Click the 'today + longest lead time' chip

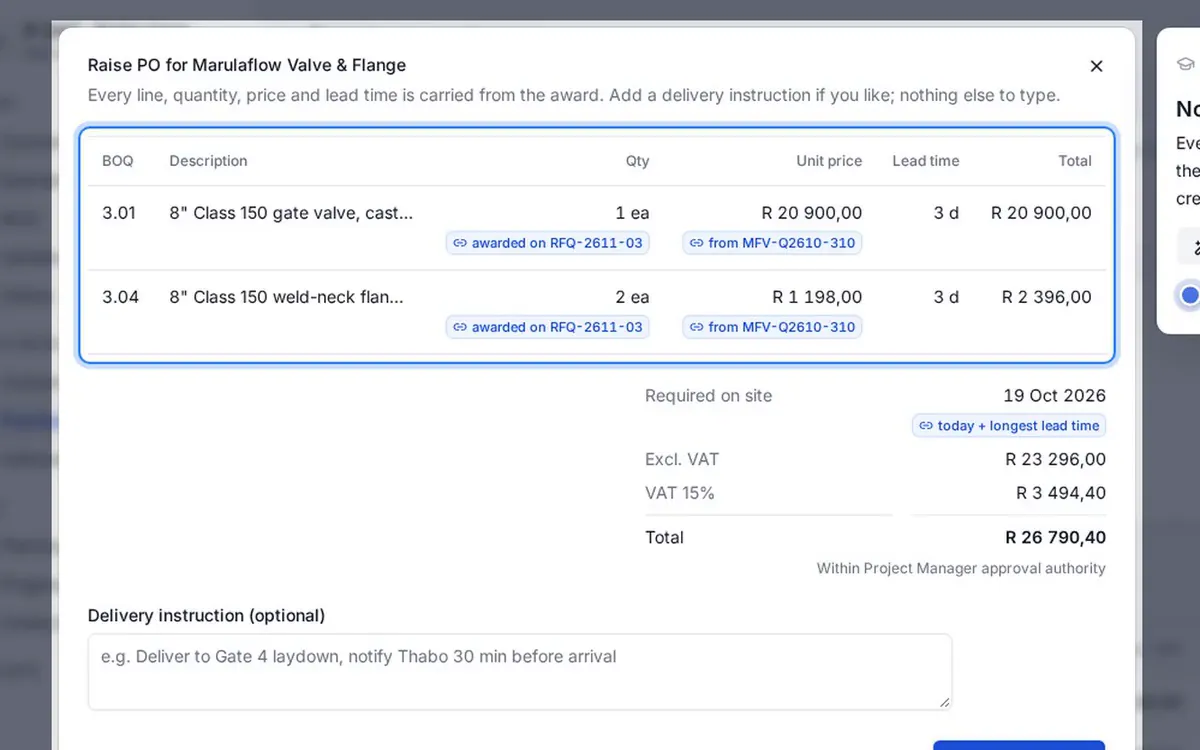(1009, 426)
